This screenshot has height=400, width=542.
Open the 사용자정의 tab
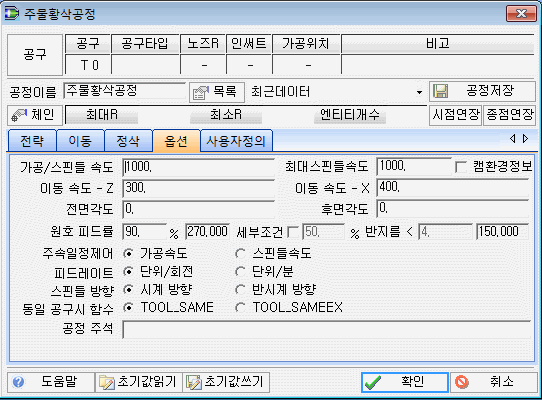coord(236,141)
